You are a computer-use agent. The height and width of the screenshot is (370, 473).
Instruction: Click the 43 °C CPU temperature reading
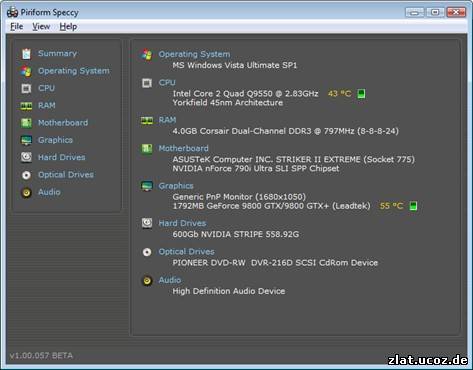[x=339, y=94]
